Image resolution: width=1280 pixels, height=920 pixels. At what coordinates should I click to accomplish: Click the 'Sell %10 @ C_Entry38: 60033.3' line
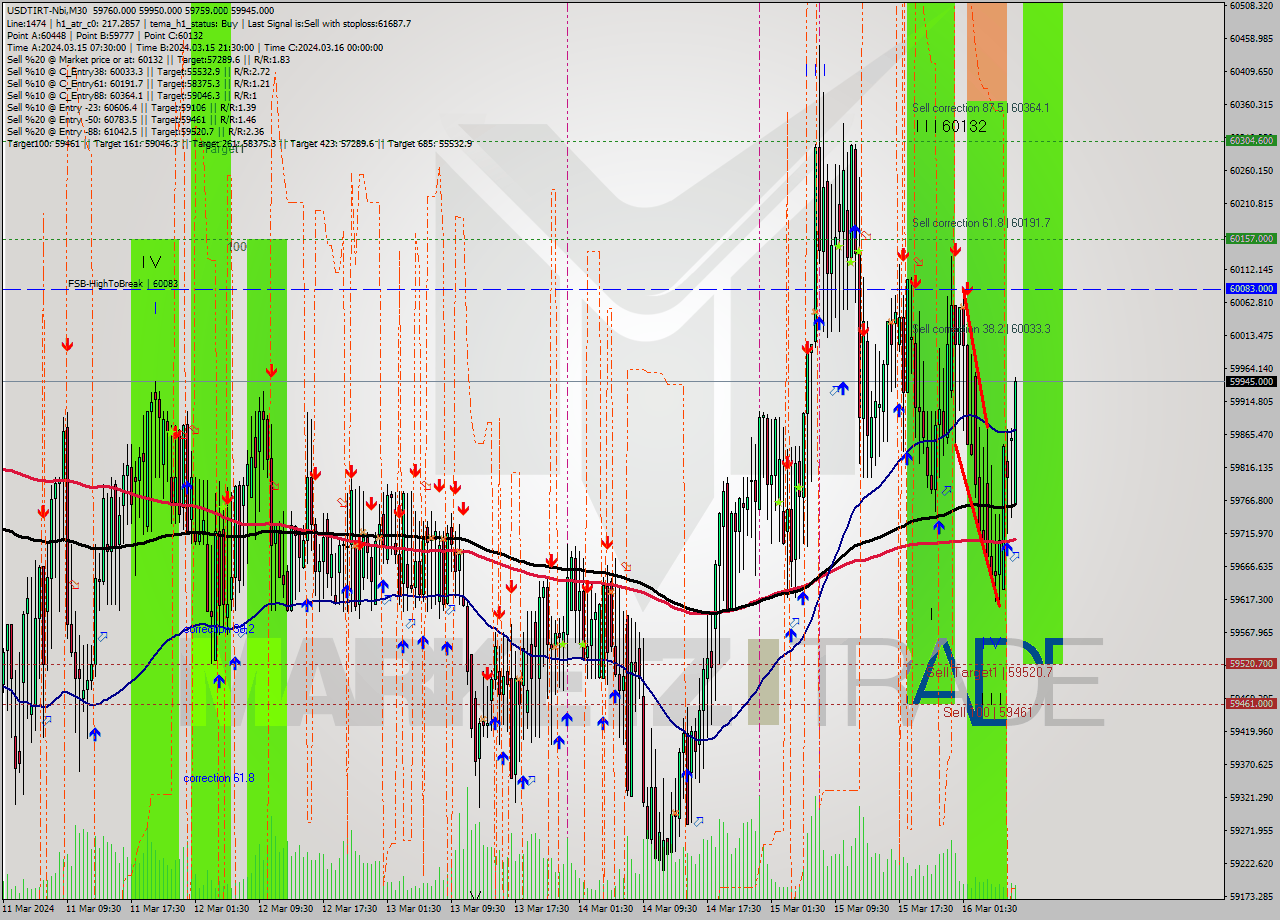pos(138,71)
